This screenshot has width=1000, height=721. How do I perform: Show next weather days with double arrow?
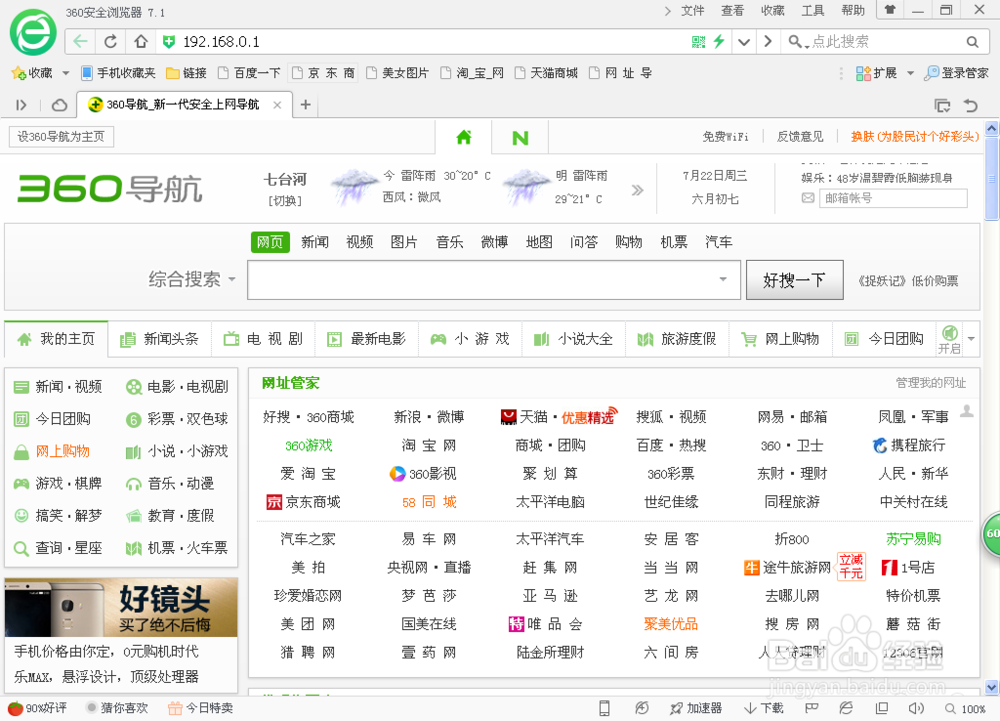point(637,190)
